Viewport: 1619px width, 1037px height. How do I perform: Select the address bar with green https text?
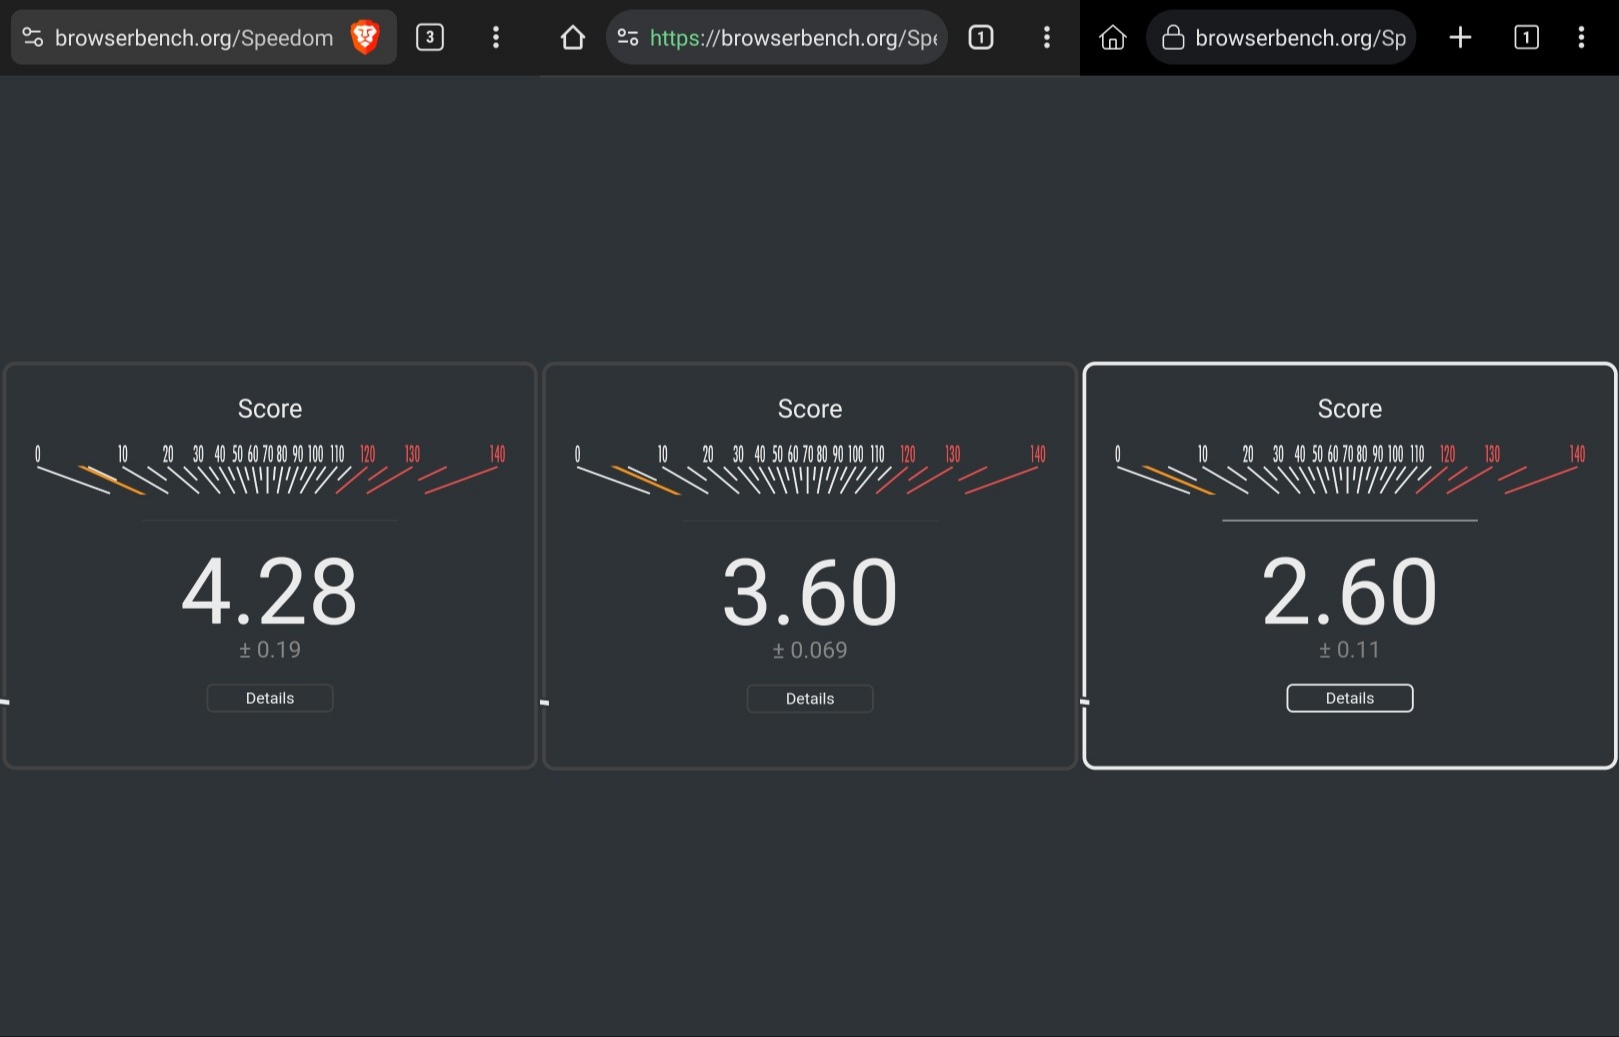pyautogui.click(x=792, y=38)
